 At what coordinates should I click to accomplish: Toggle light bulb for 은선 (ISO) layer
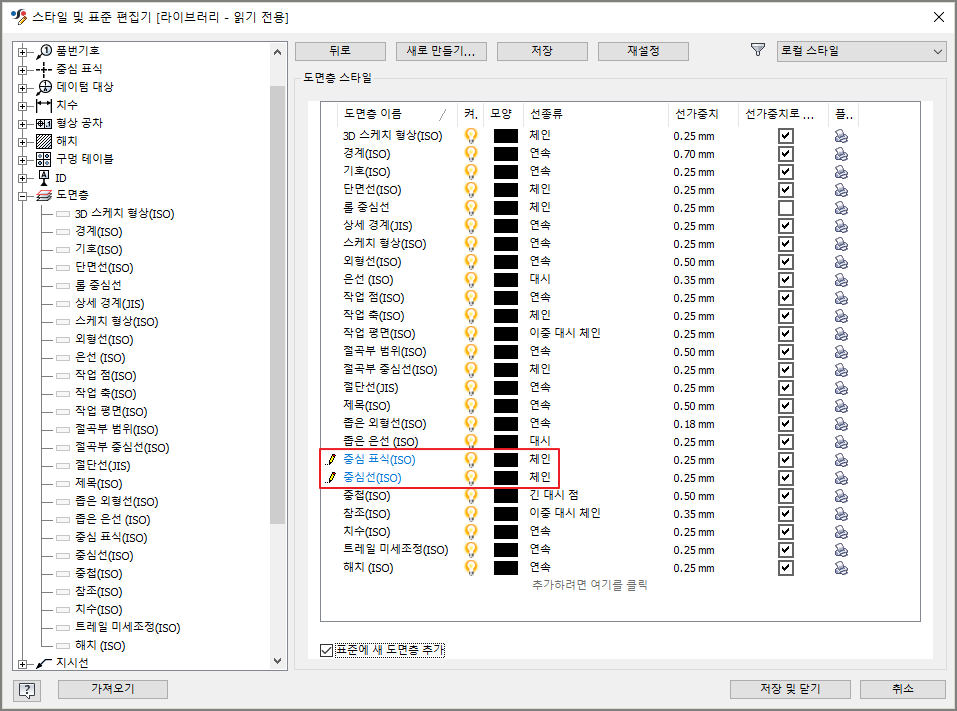coord(471,280)
